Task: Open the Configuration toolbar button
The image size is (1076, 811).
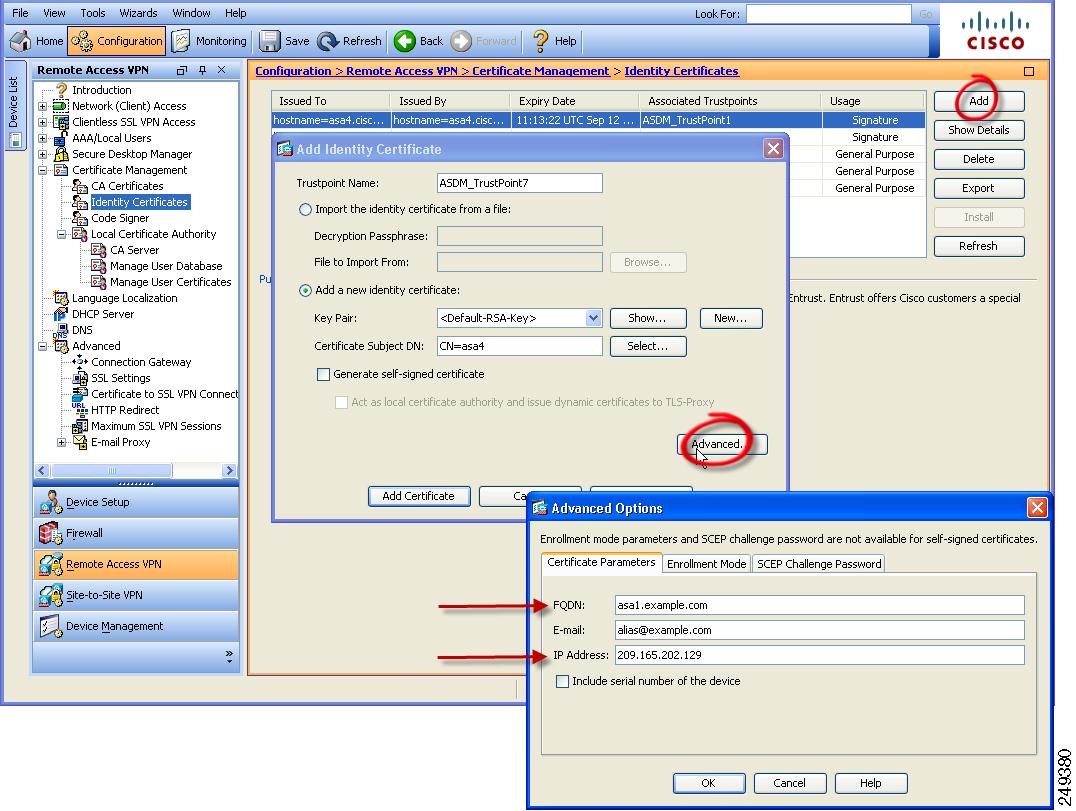Action: (x=117, y=41)
